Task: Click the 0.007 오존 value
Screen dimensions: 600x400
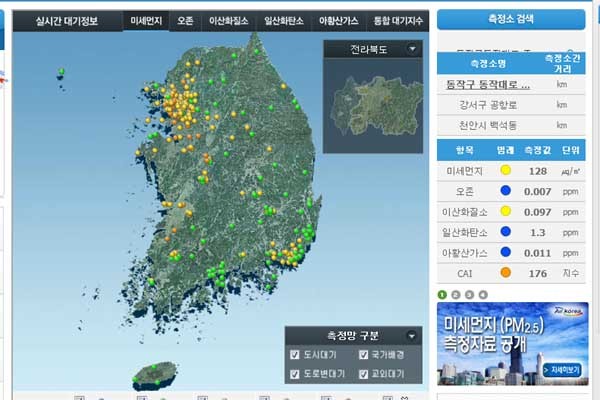Action: coord(538,191)
